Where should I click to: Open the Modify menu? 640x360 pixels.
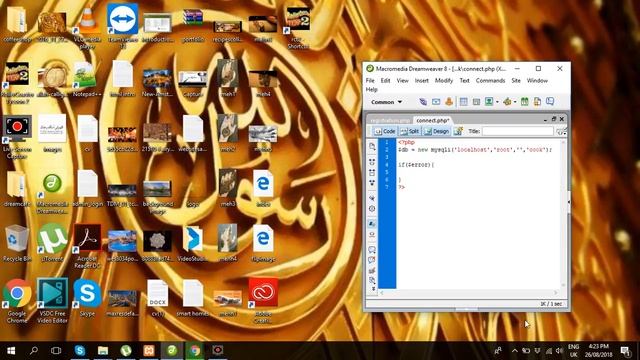444,80
